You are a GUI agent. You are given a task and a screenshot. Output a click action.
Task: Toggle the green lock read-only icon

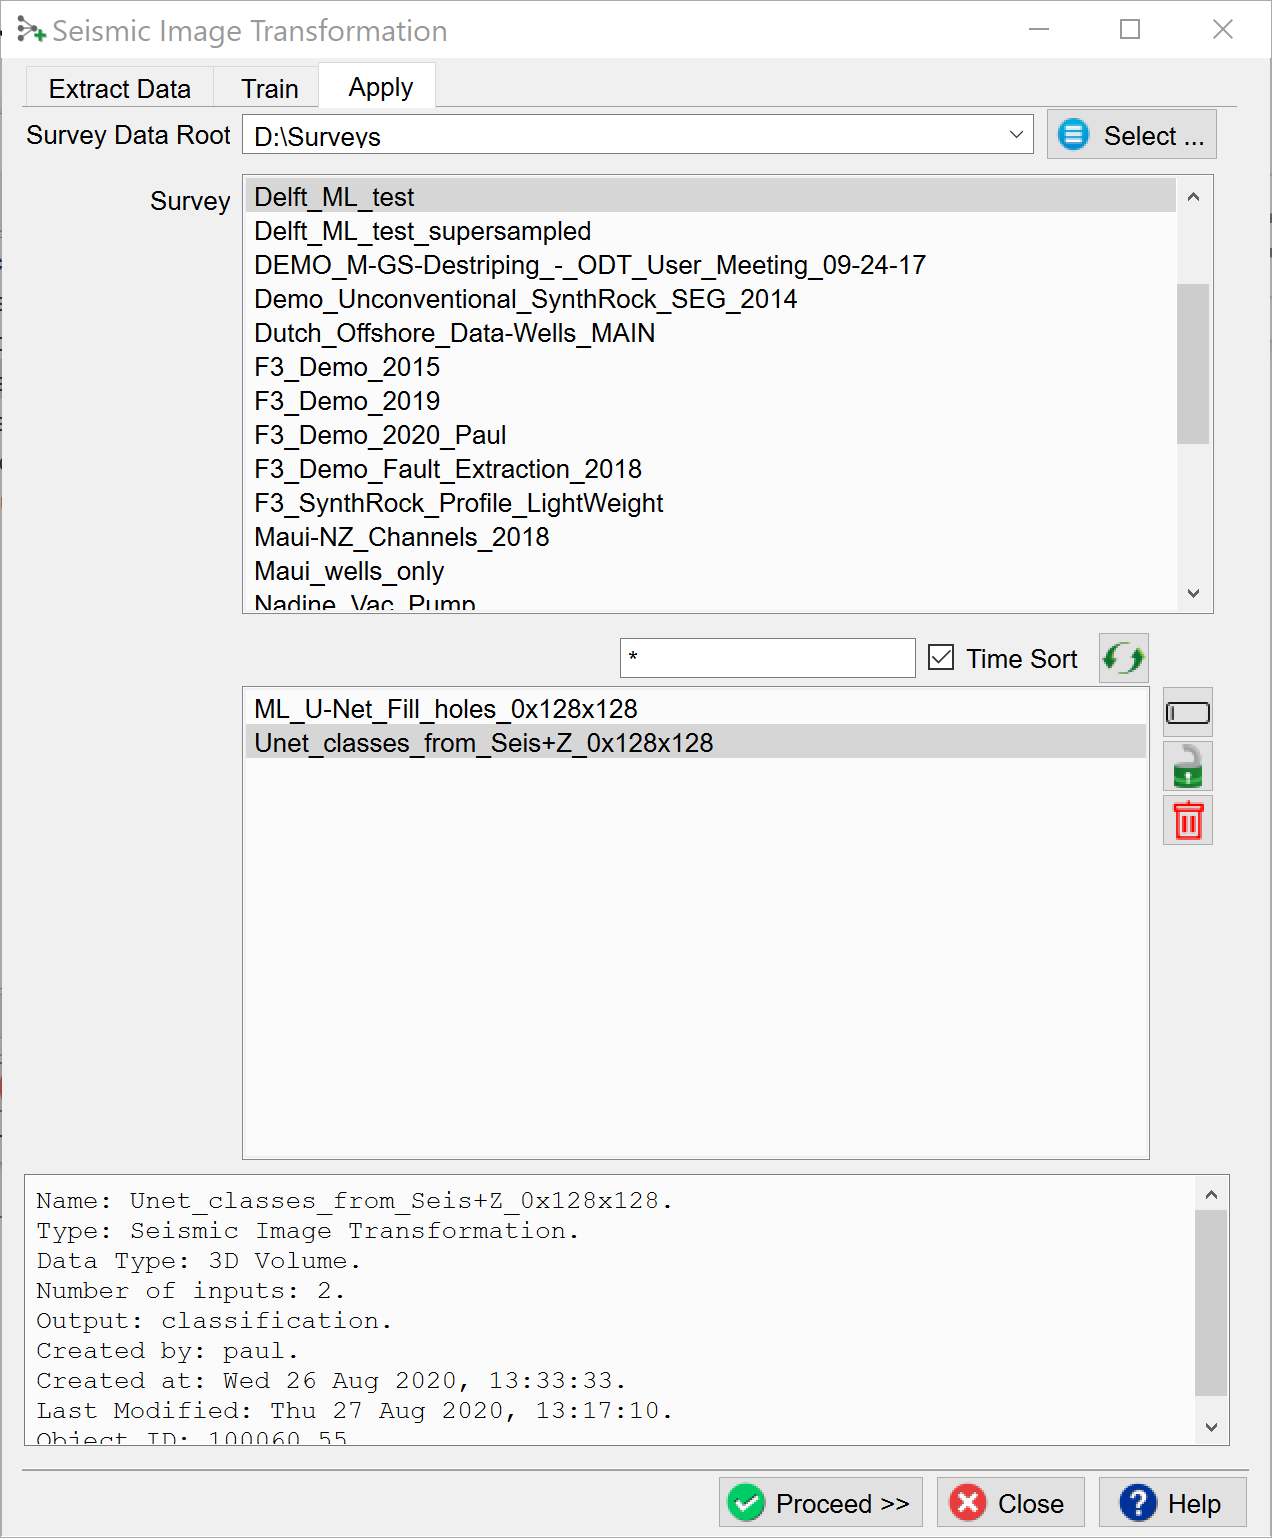(1187, 767)
